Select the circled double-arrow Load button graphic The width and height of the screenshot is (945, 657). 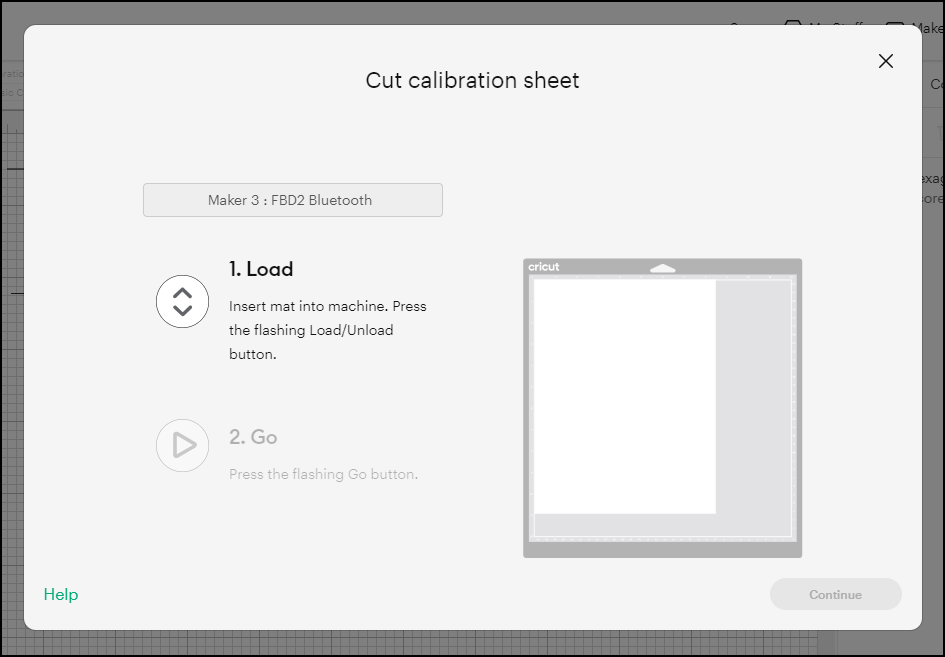182,301
